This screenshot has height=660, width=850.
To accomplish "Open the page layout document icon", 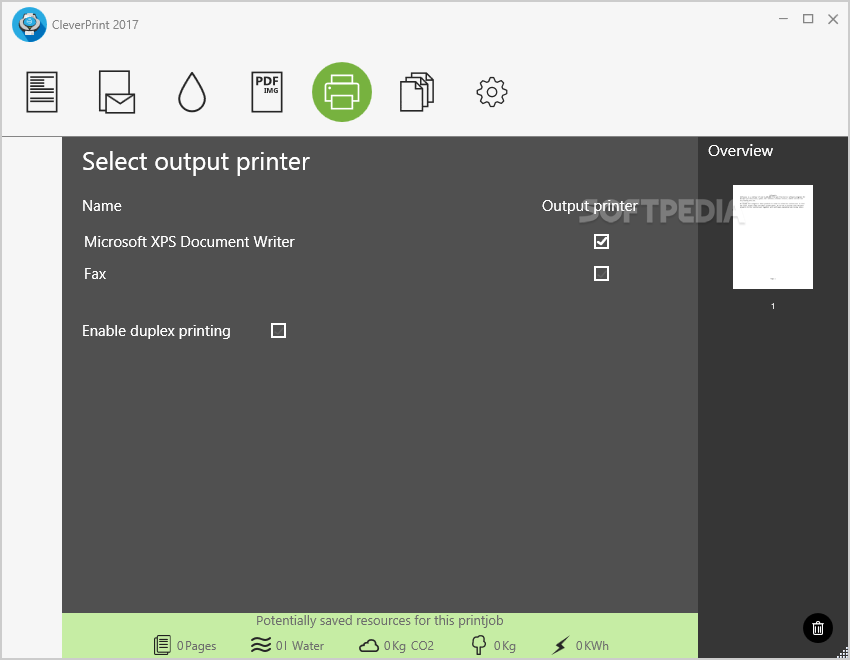I will (42, 92).
